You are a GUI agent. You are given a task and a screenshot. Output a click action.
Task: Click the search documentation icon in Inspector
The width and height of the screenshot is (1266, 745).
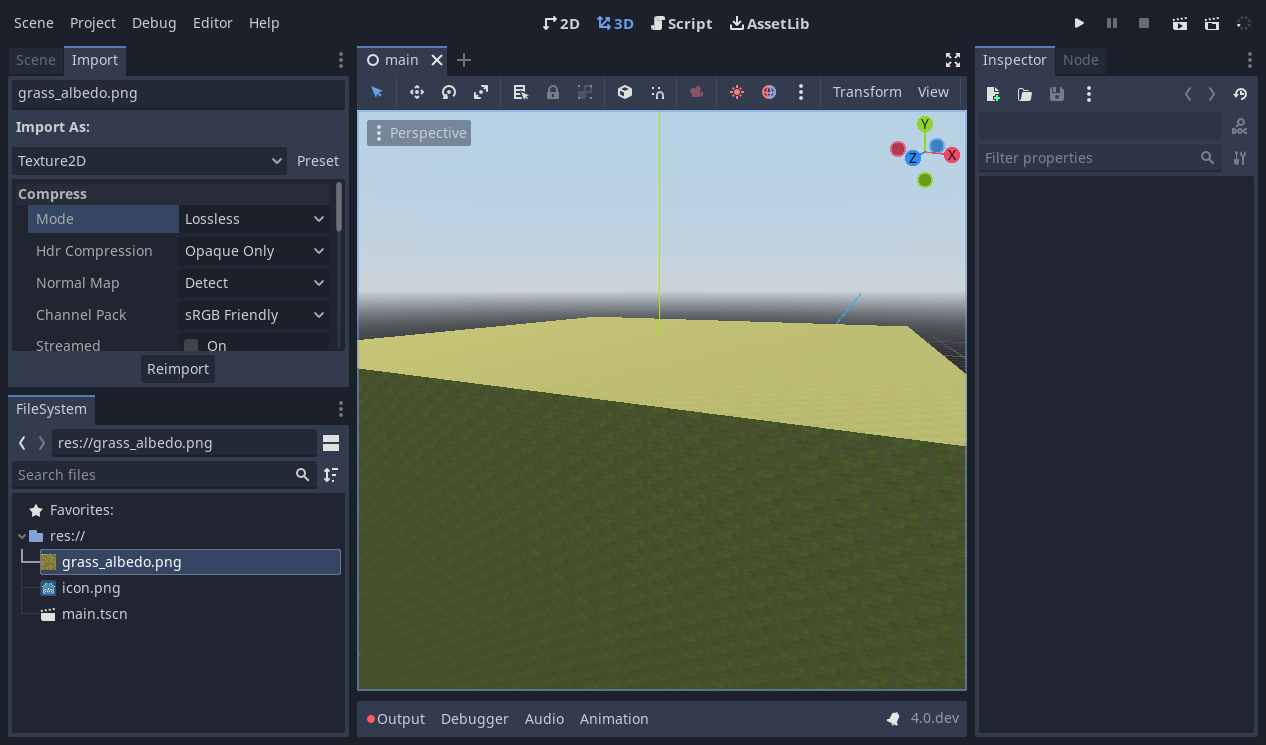1239,126
